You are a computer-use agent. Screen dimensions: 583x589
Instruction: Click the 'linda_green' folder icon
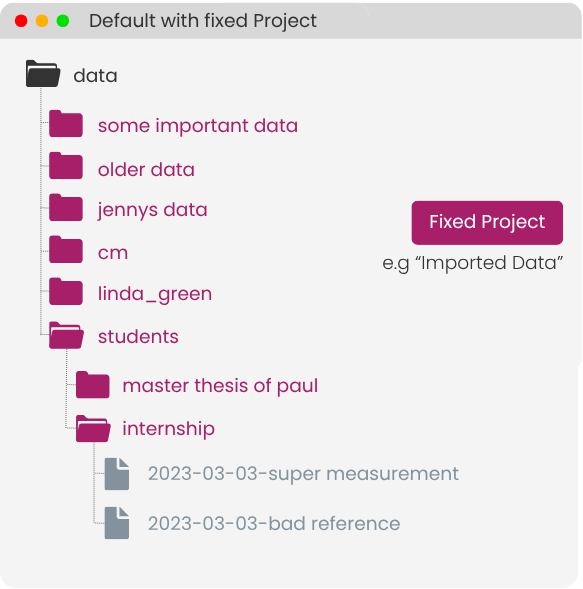(66, 291)
